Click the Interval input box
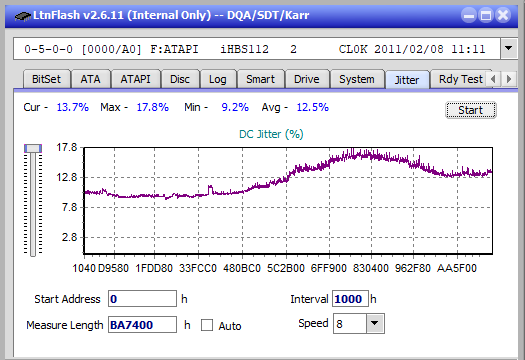Viewport: 525px width, 360px height. (350, 299)
